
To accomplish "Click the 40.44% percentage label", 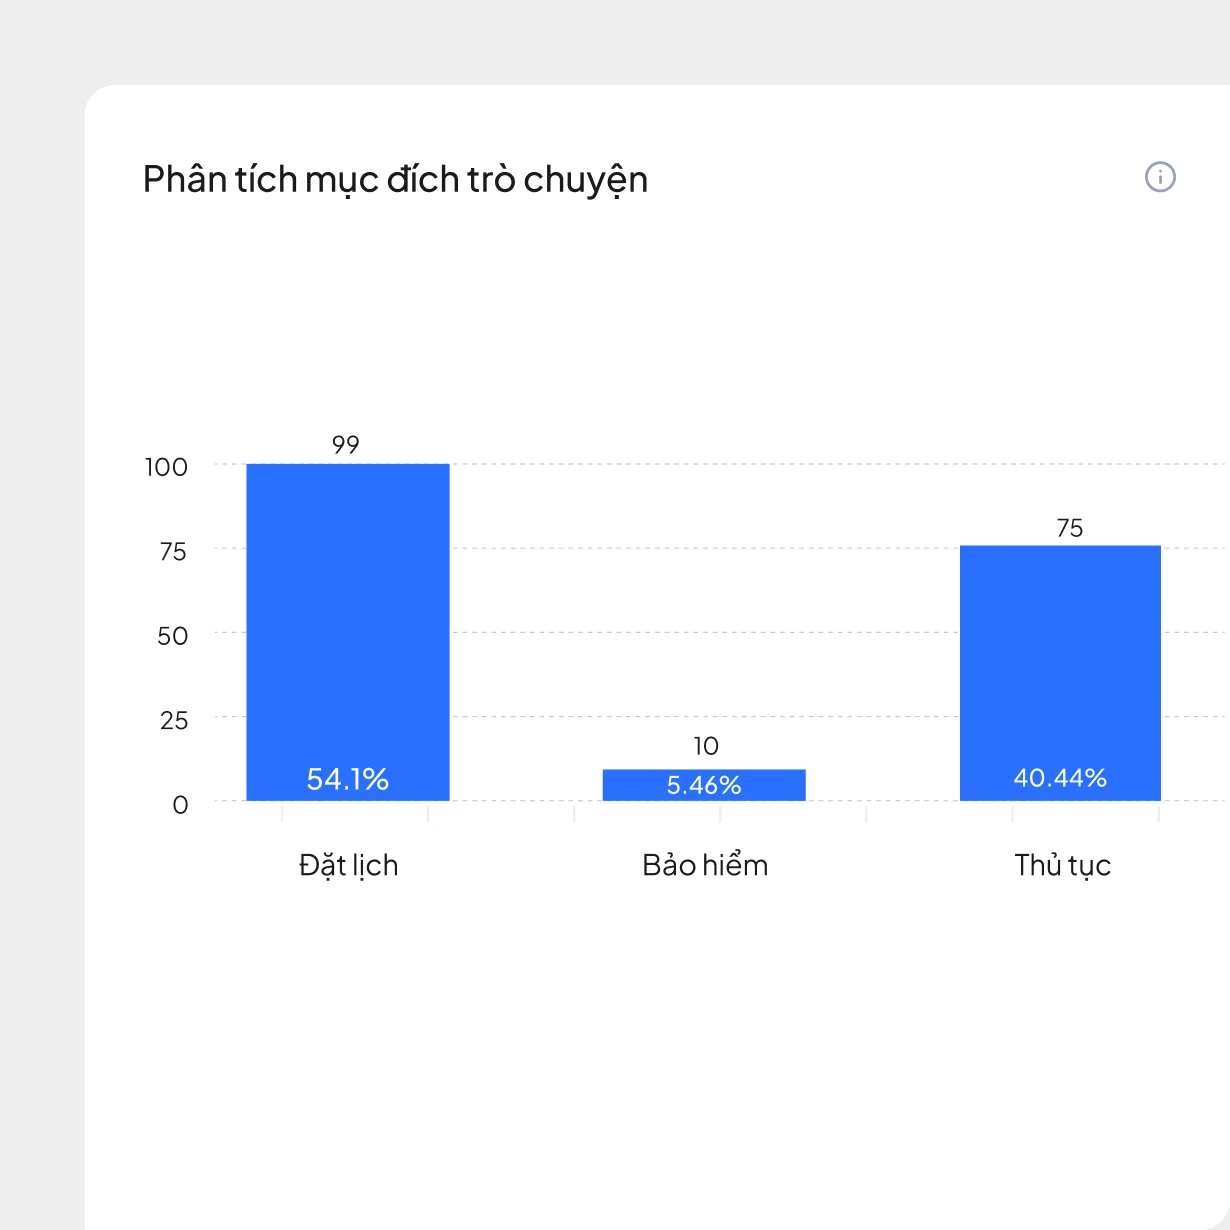I will tap(1060, 778).
